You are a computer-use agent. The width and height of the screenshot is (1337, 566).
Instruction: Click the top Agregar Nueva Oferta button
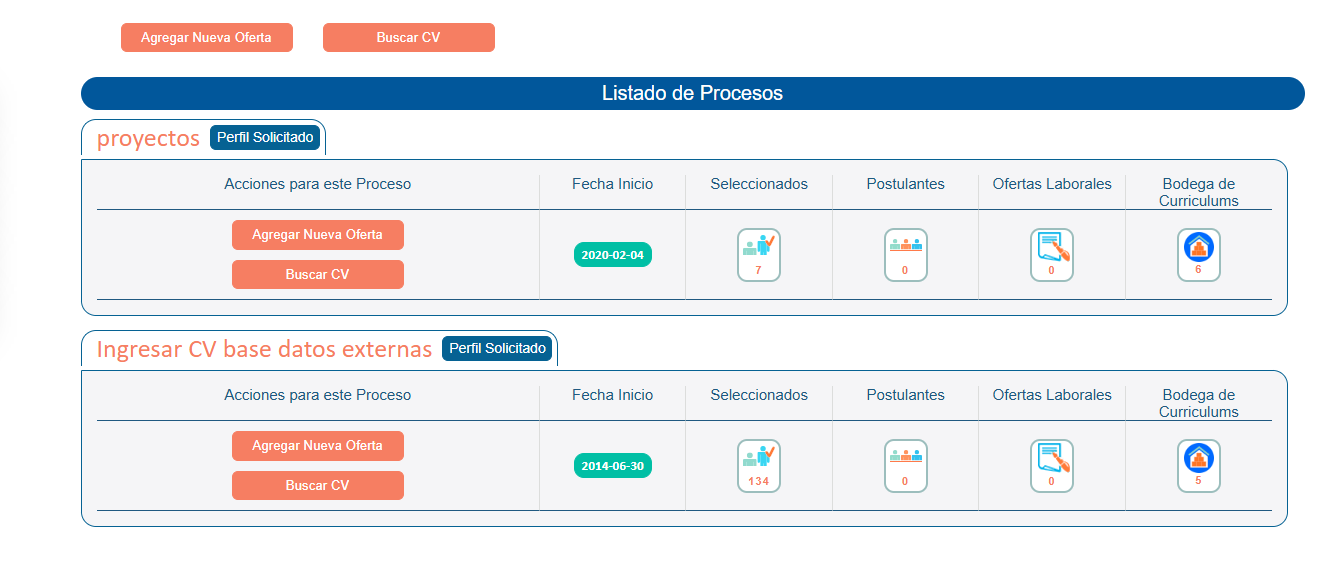click(207, 38)
